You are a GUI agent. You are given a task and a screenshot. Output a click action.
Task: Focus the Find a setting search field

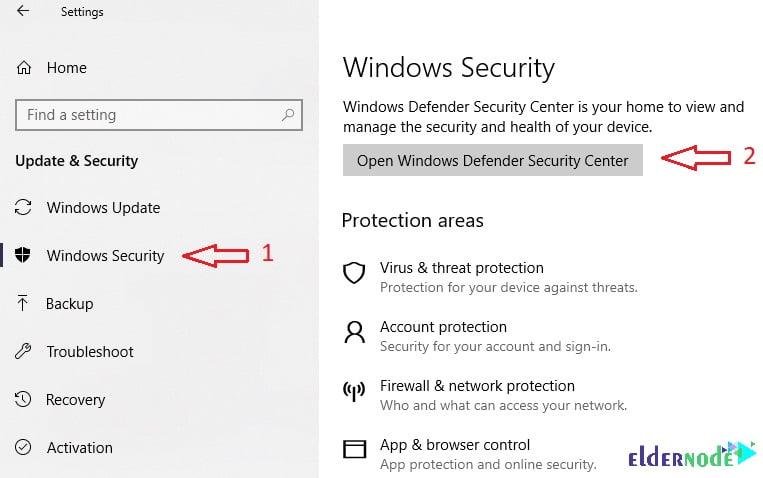pyautogui.click(x=159, y=115)
